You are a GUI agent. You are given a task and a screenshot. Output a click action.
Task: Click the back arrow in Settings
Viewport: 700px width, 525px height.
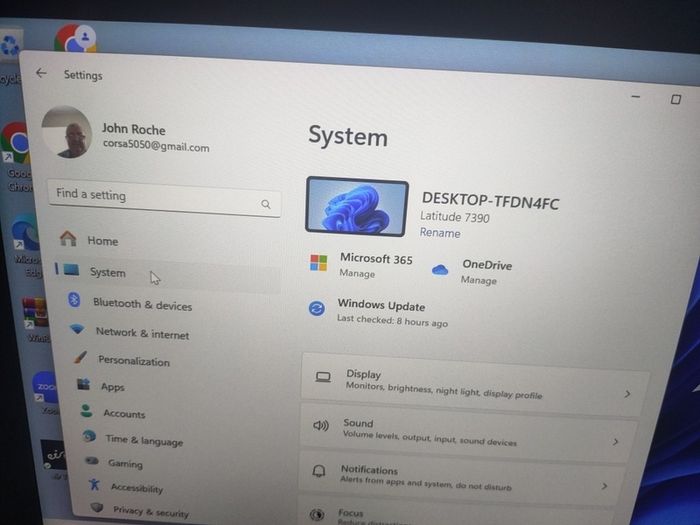tap(41, 73)
